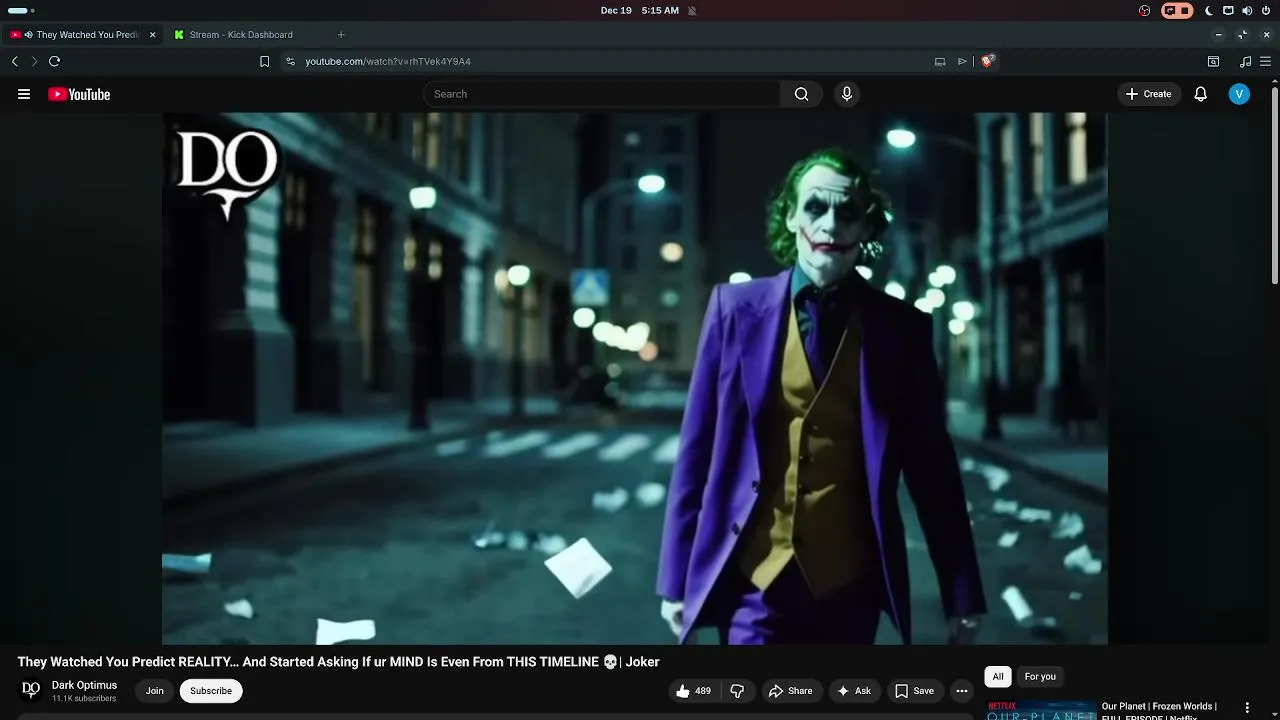Click the video title text
The height and width of the screenshot is (720, 1280).
(x=338, y=662)
